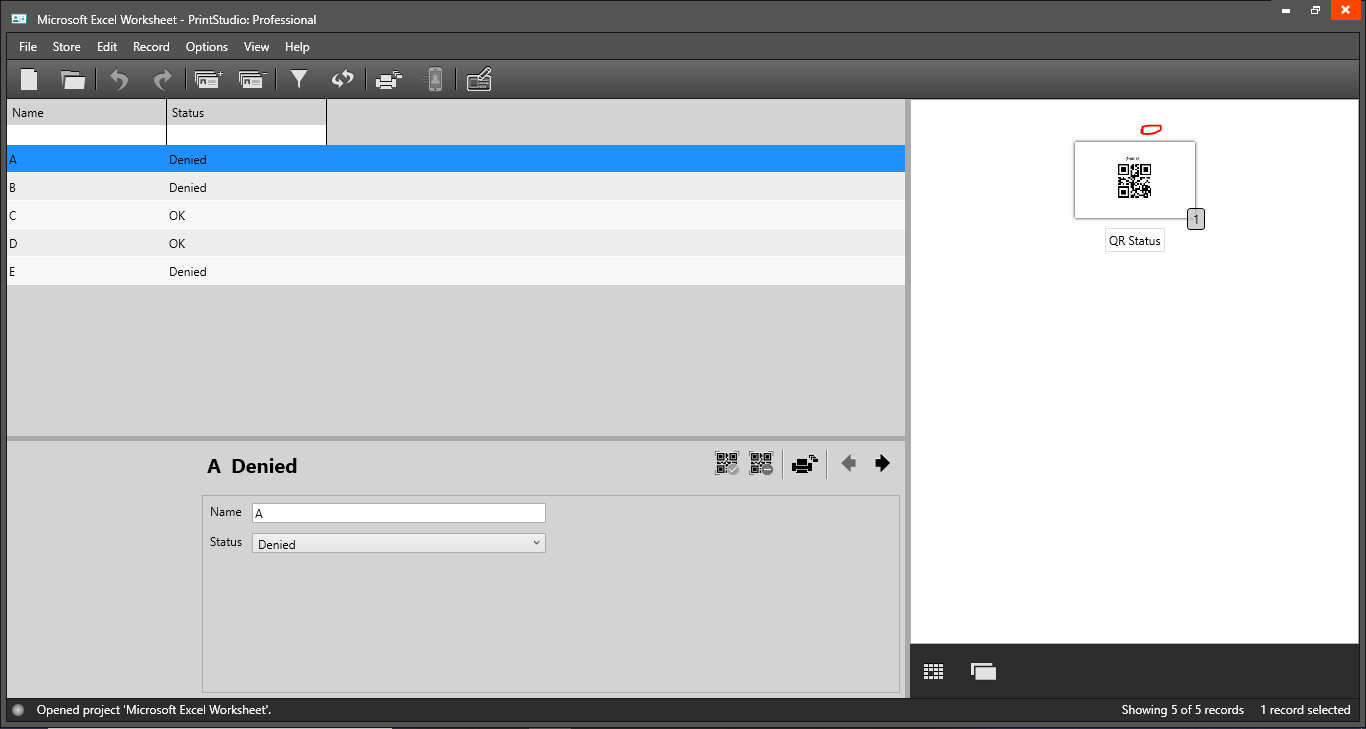This screenshot has width=1366, height=729.
Task: Add a record with the Add Record icon
Action: [208, 79]
